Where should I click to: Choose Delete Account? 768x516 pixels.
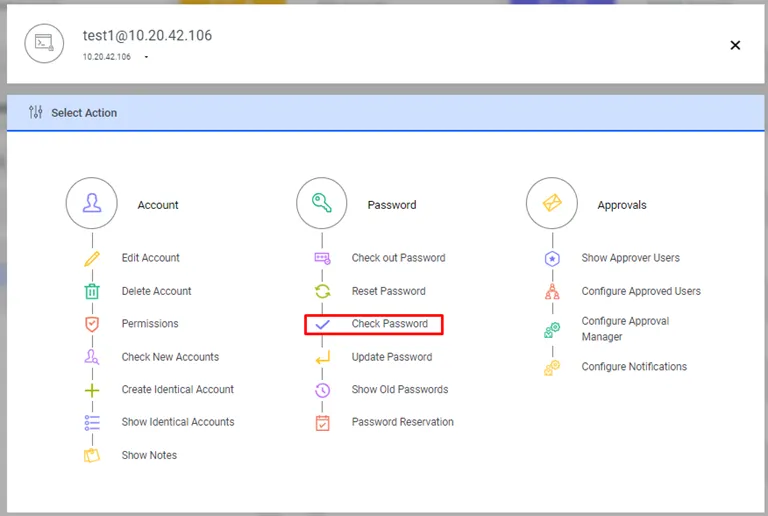pos(156,291)
